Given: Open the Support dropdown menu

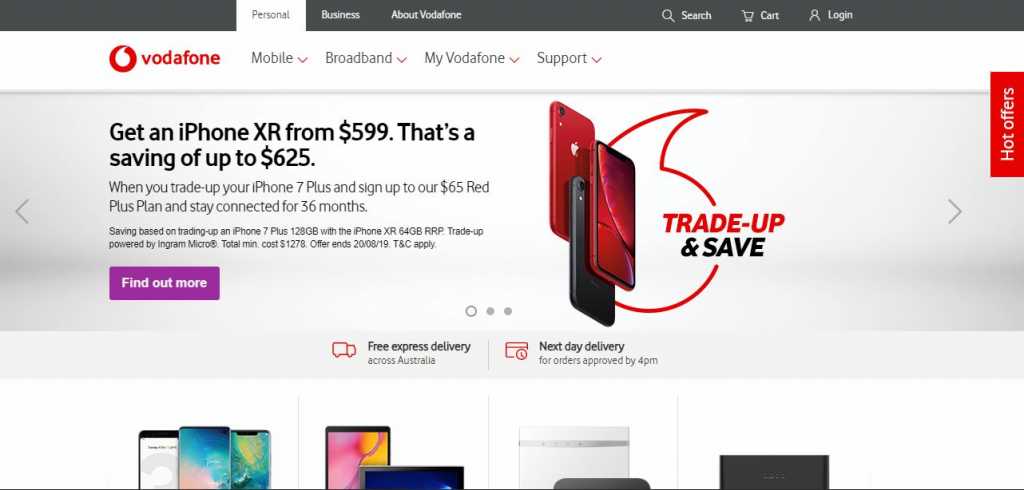Looking at the screenshot, I should (569, 58).
